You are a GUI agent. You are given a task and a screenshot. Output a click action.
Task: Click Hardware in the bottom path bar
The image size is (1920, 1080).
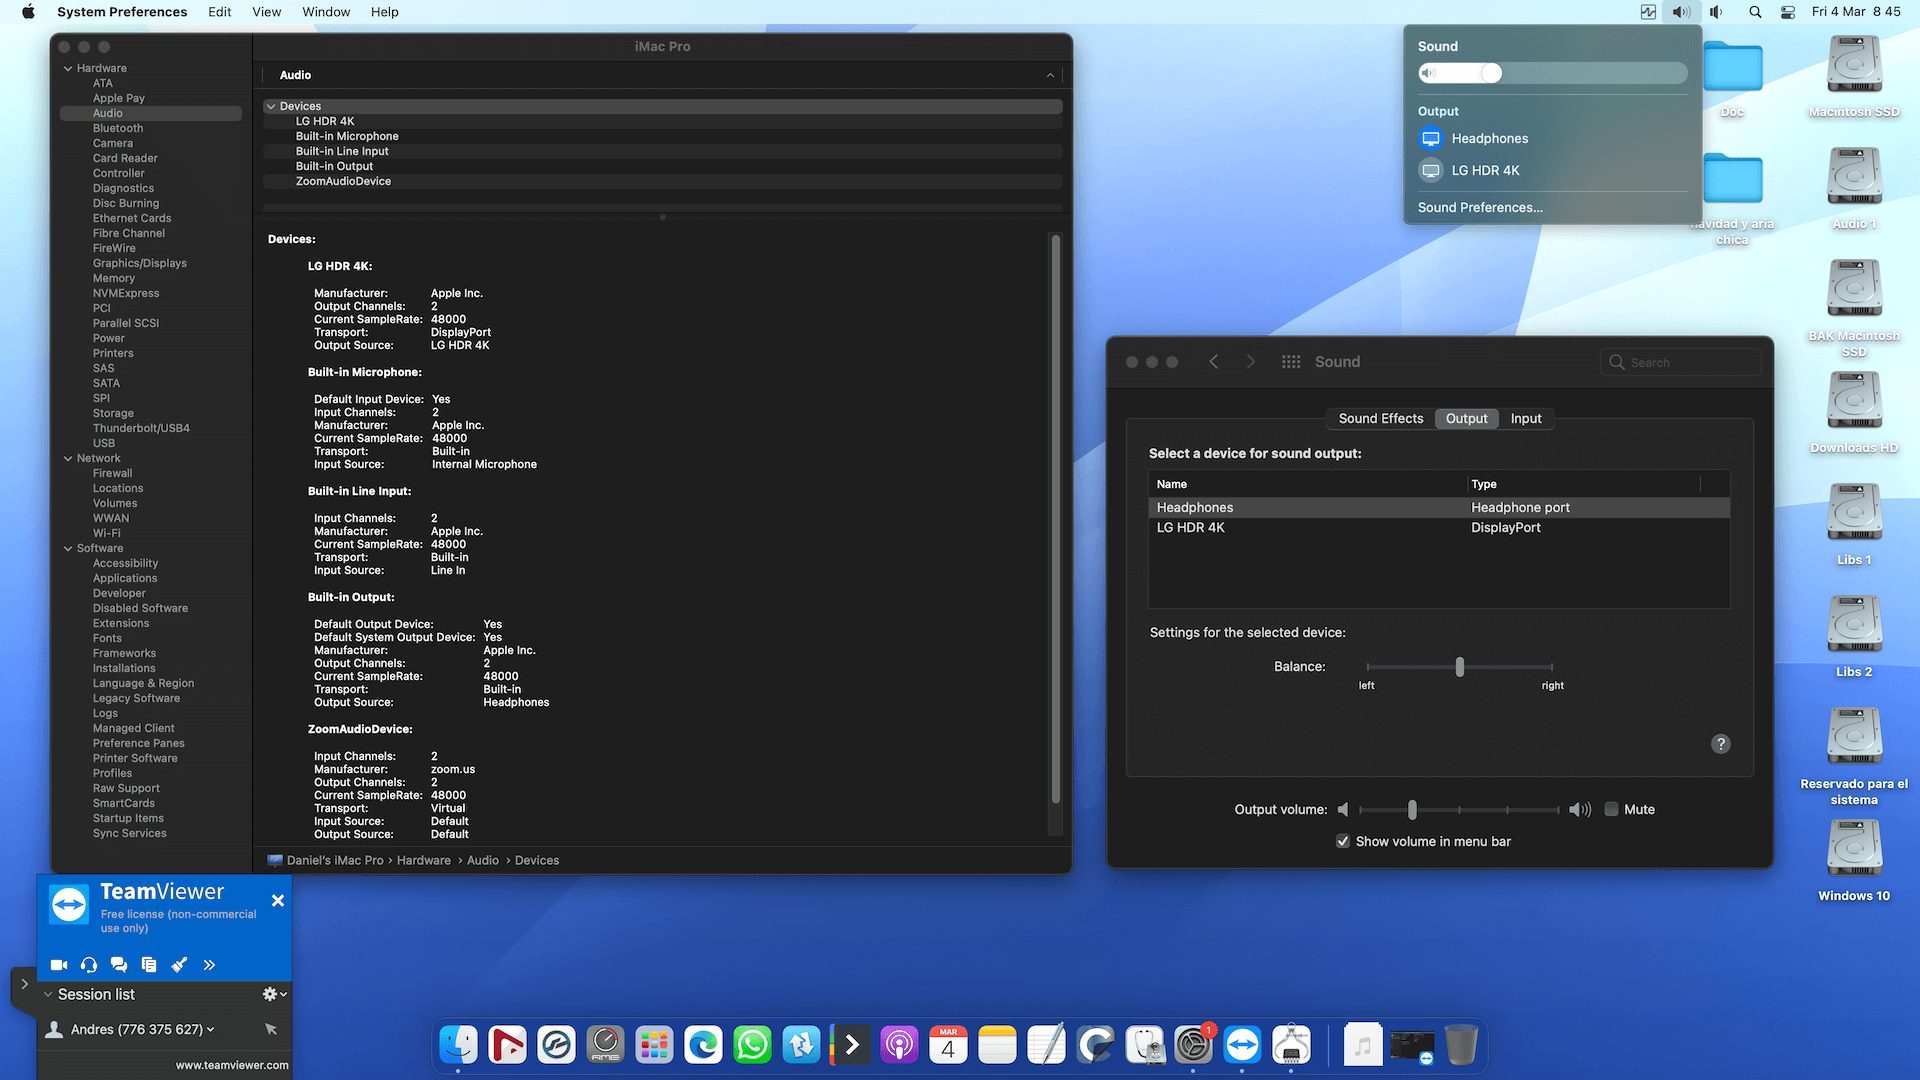pyautogui.click(x=424, y=861)
